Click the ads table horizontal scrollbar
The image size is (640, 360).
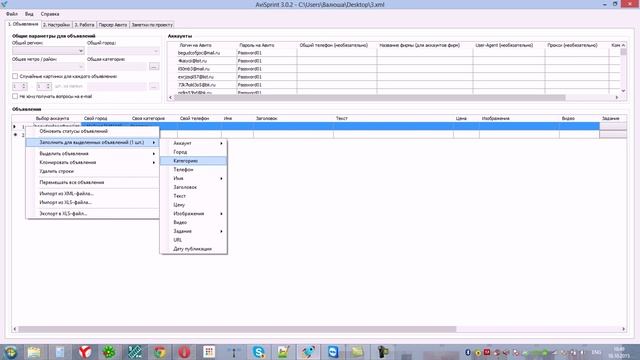tap(237, 329)
